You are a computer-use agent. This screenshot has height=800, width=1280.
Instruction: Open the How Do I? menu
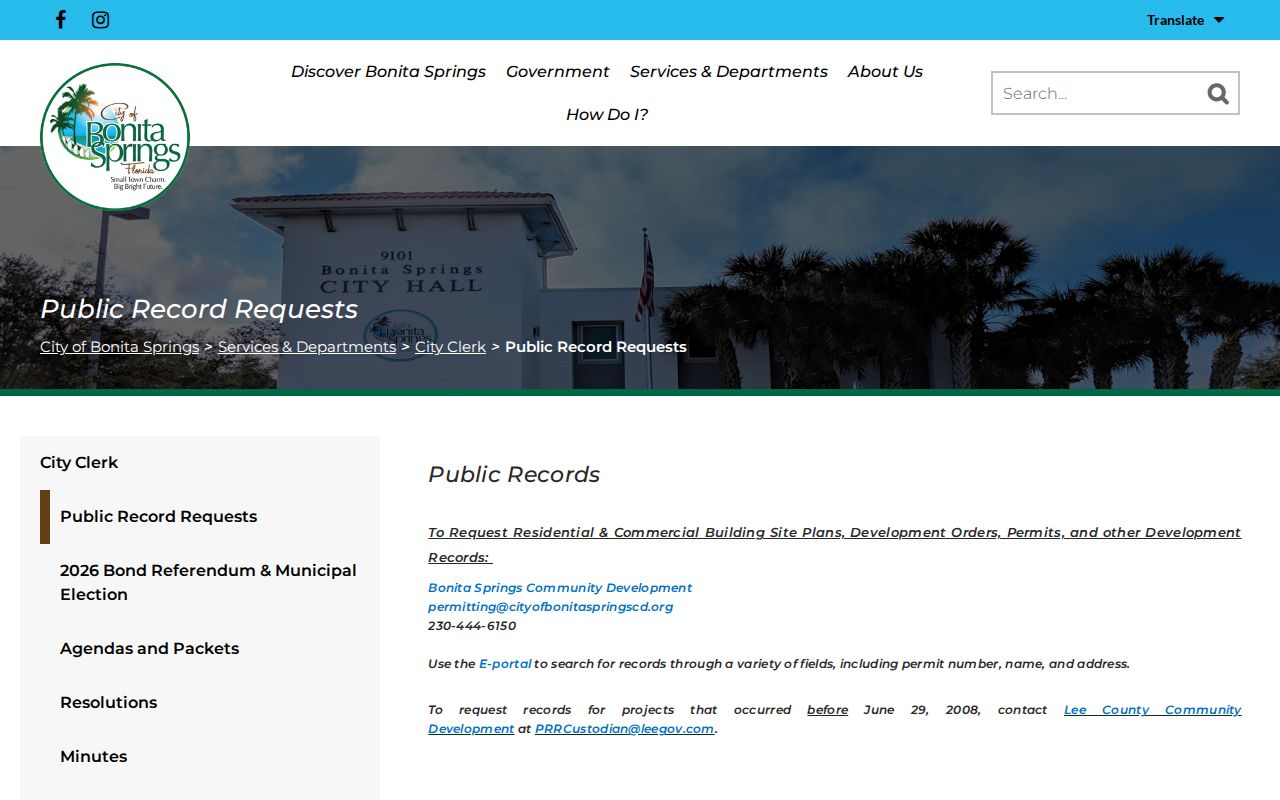click(607, 115)
